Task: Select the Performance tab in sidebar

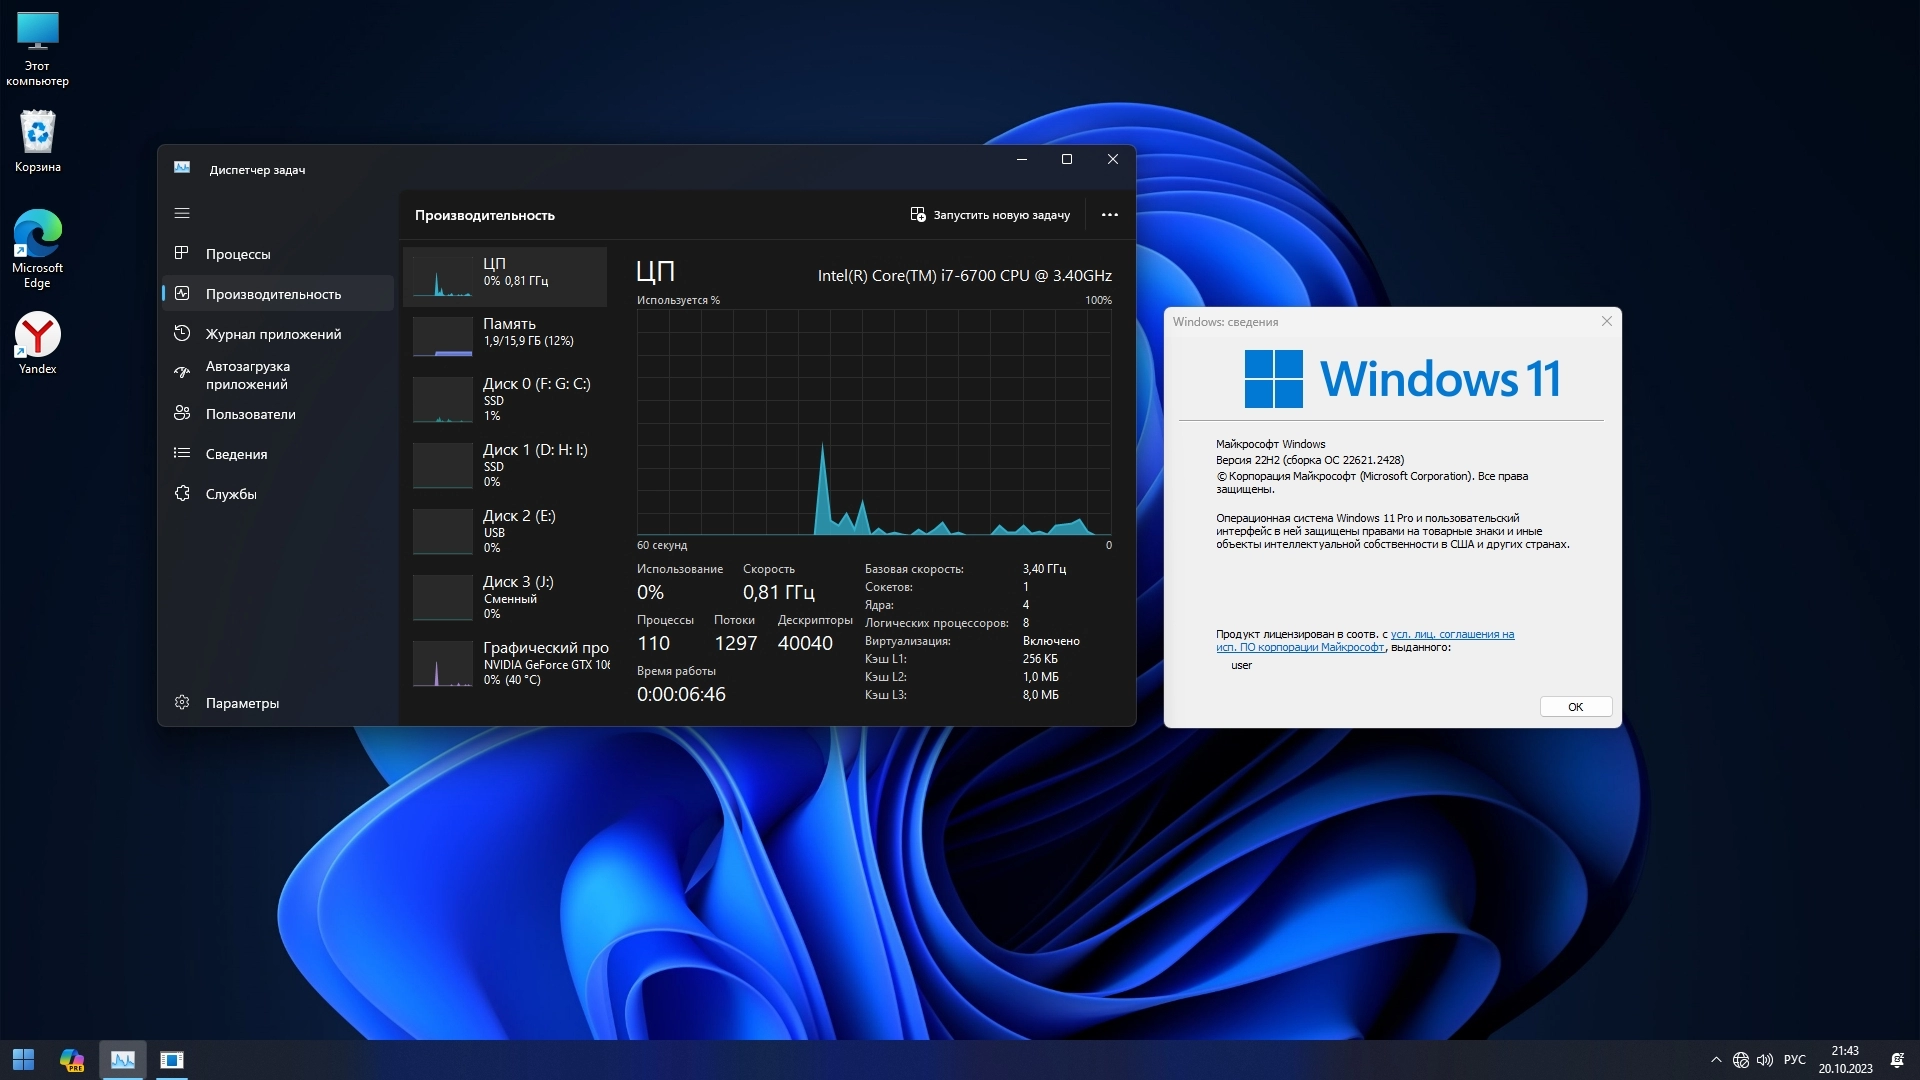Action: [x=272, y=294]
